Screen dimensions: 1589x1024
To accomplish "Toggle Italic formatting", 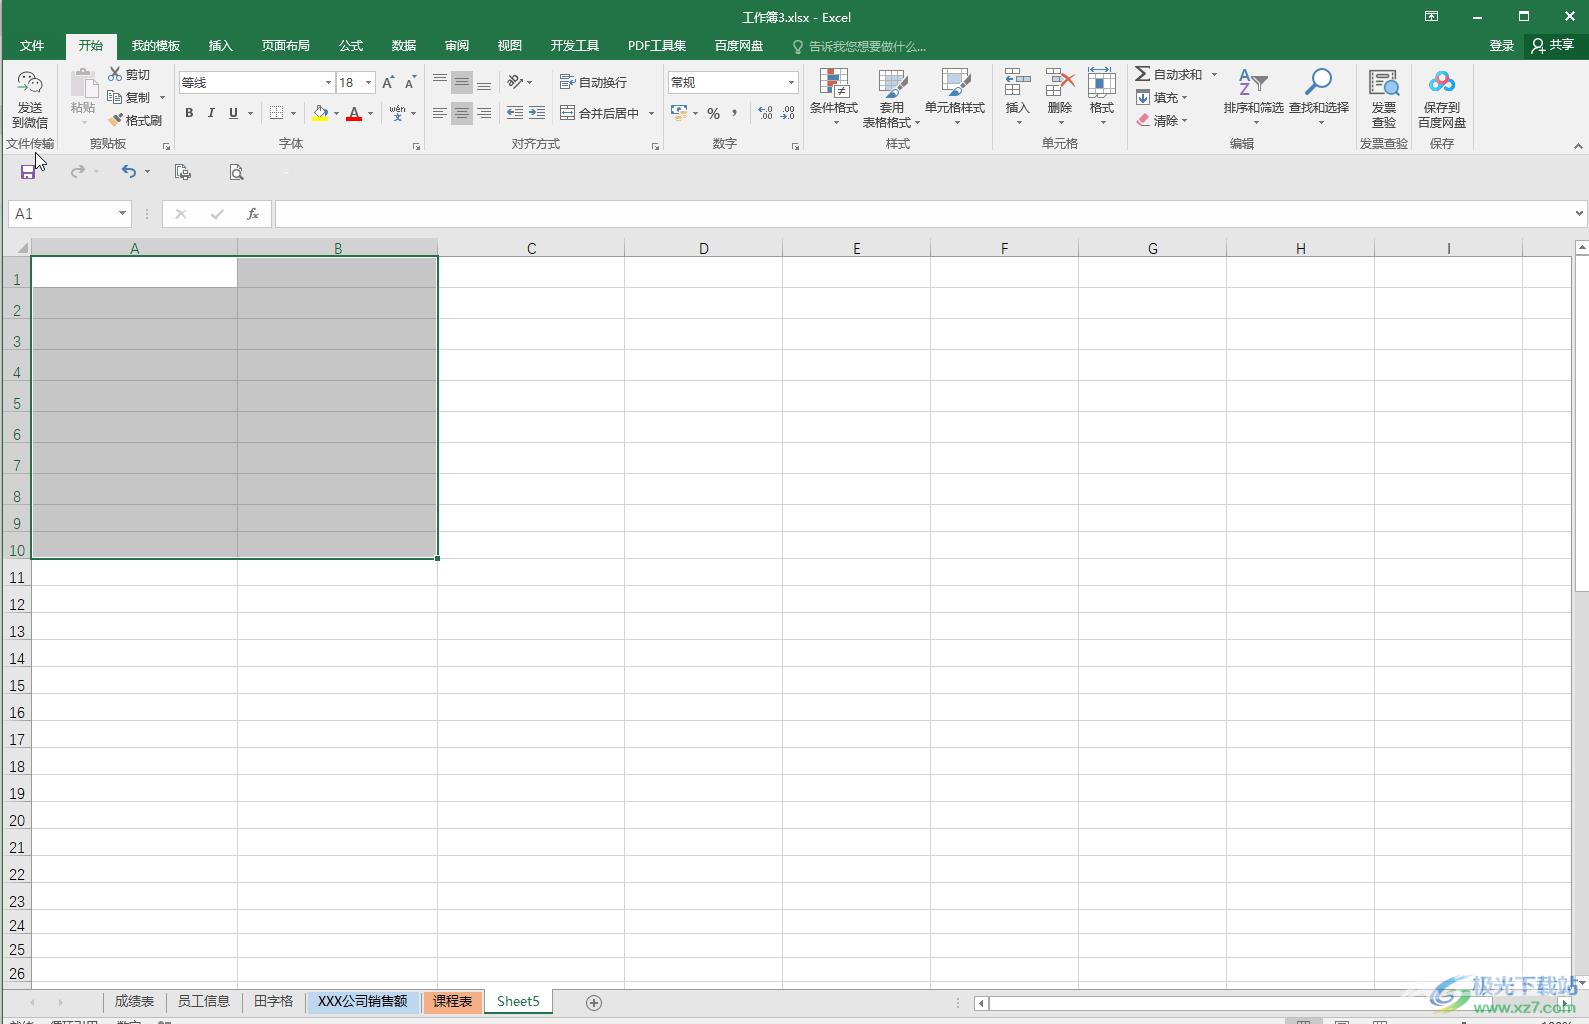I will pos(211,114).
